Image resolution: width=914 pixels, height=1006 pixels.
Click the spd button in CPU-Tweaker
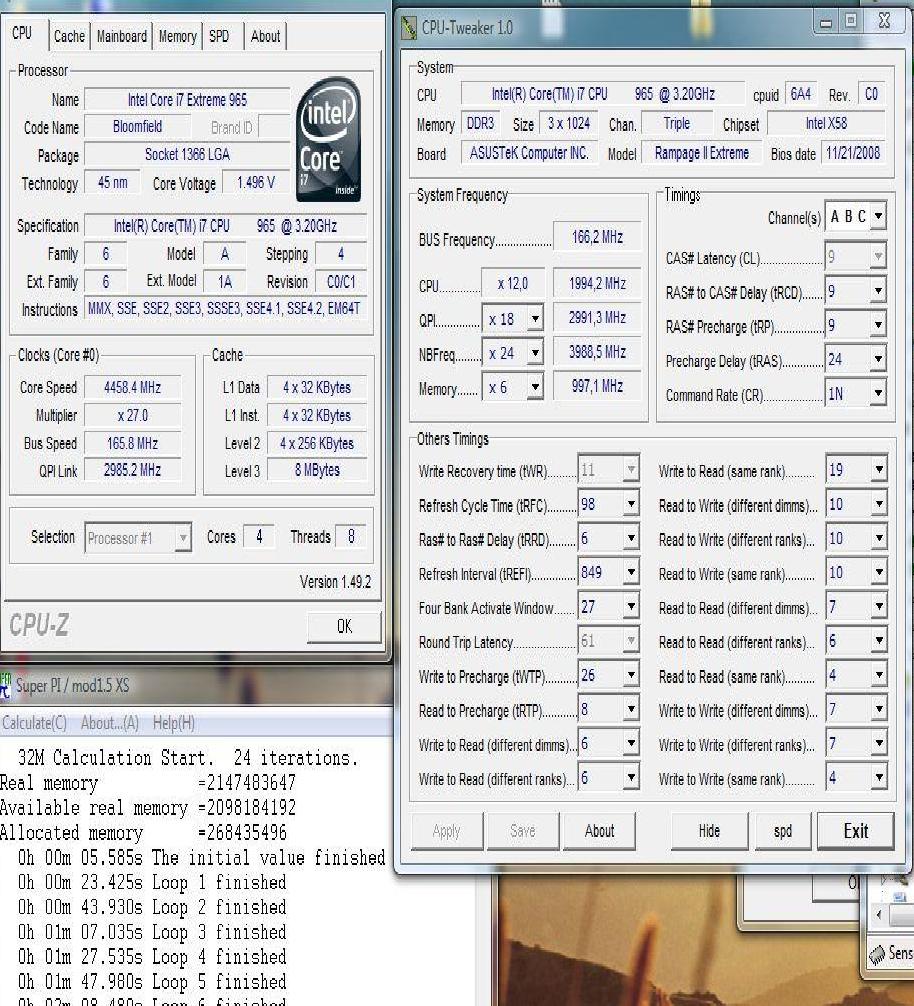tap(783, 831)
